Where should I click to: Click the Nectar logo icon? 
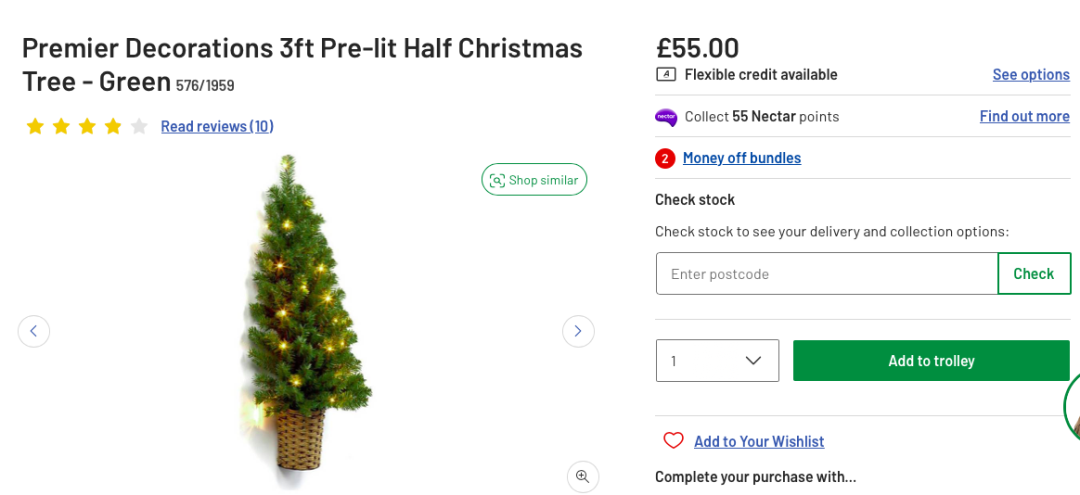click(666, 117)
